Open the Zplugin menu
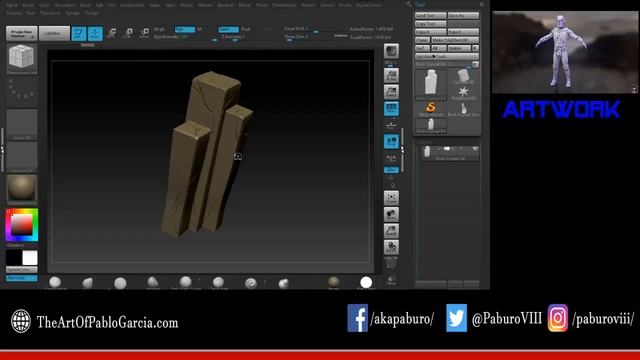The width and height of the screenshot is (640, 360). [x=73, y=13]
